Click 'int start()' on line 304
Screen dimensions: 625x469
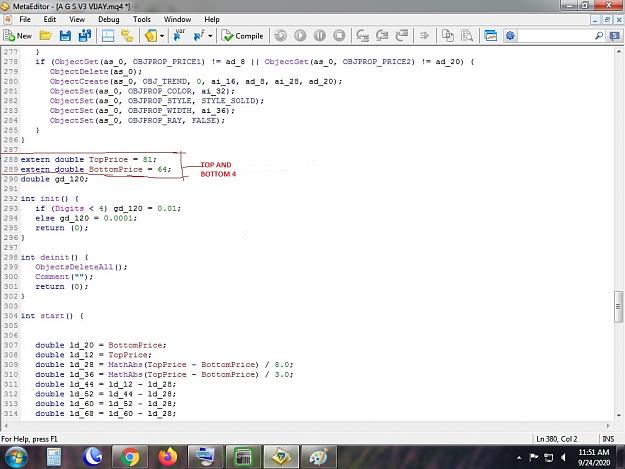(47, 316)
